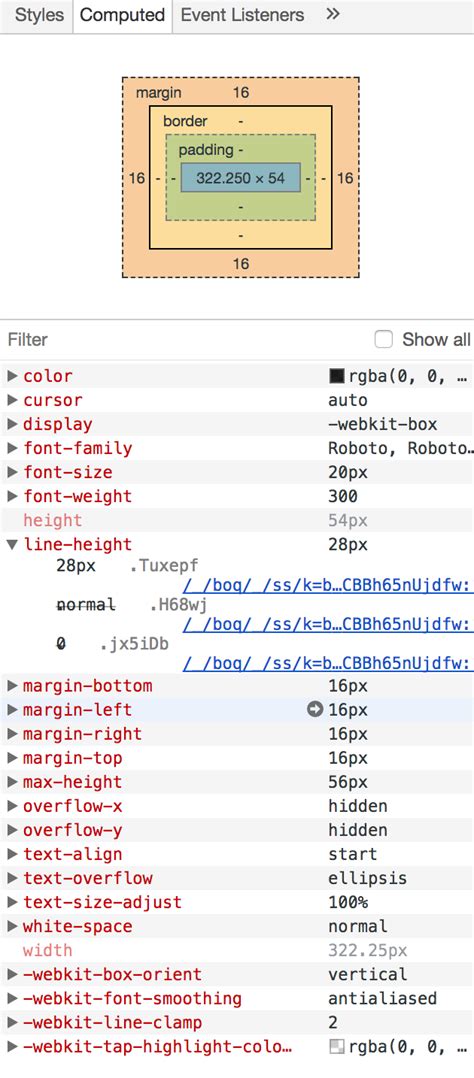The image size is (474, 1078).
Task: Show more tabs with the chevron icon
Action: tap(333, 14)
